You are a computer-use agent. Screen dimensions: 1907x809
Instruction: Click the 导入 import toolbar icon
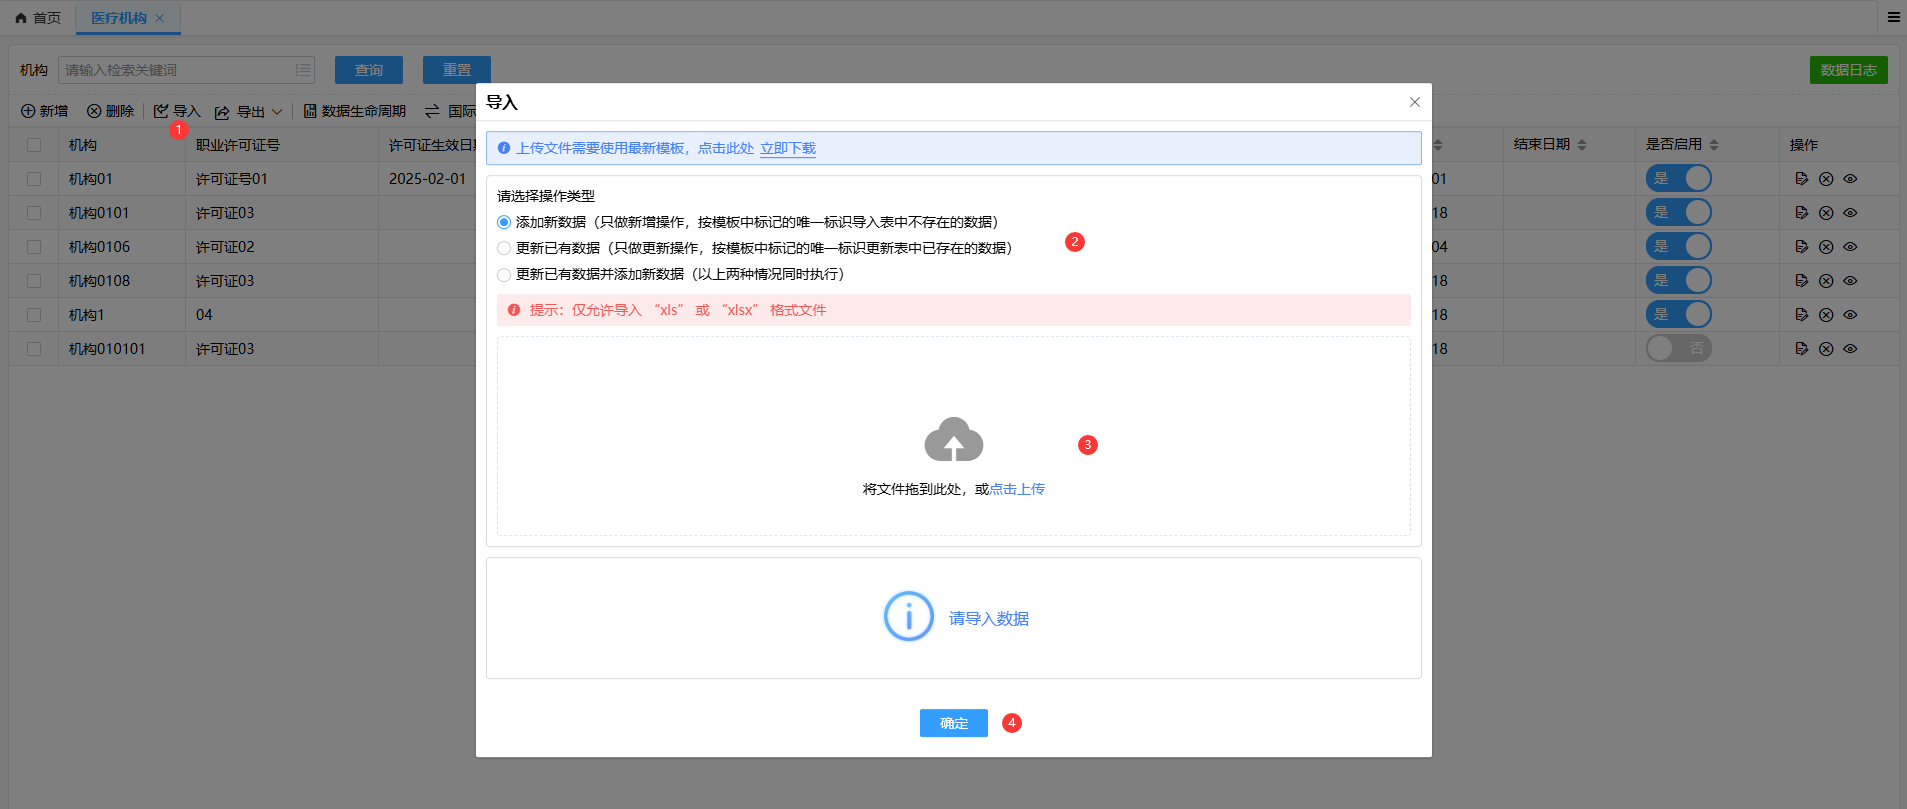pyautogui.click(x=162, y=111)
